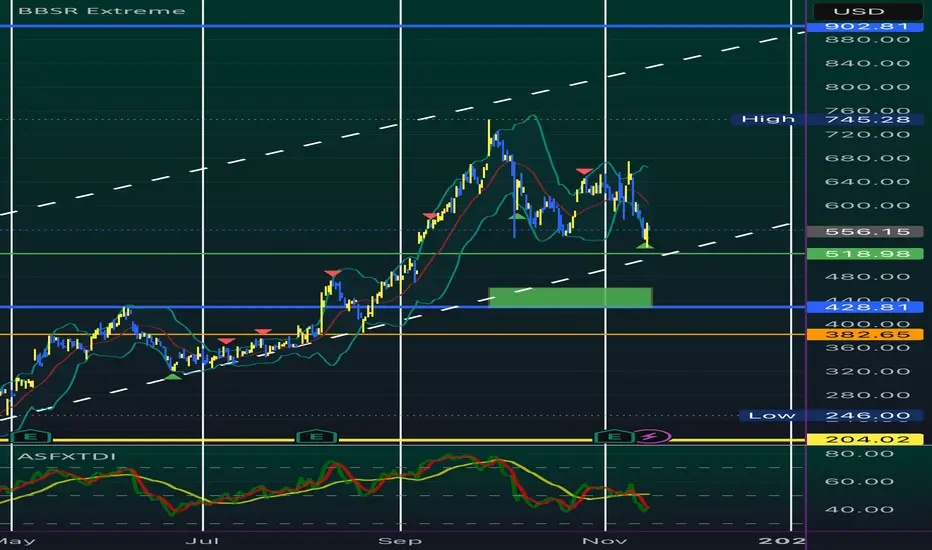Screen dimensions: 932x550
Task: Select the ASFXTDI indicator label
Action: [x=67, y=456]
